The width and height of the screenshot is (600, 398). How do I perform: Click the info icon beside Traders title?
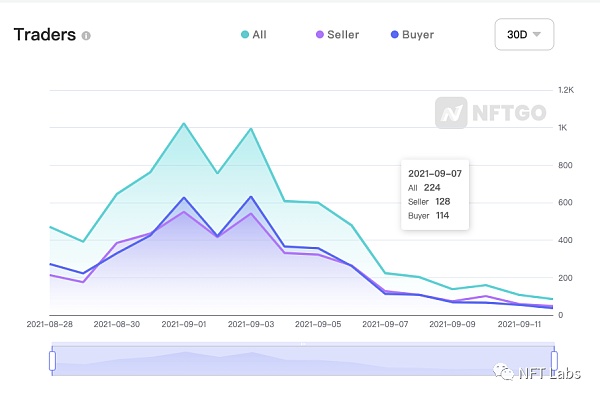(x=86, y=36)
